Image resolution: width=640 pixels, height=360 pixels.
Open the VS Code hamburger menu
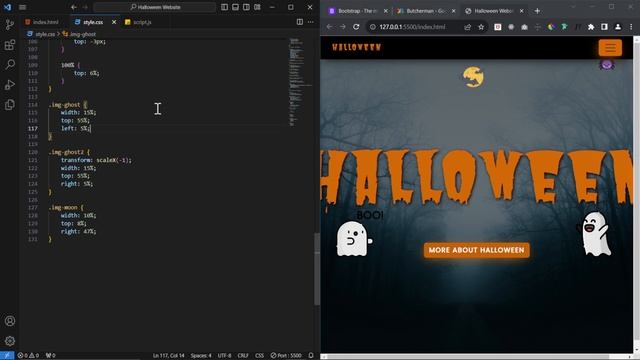[x=22, y=7]
